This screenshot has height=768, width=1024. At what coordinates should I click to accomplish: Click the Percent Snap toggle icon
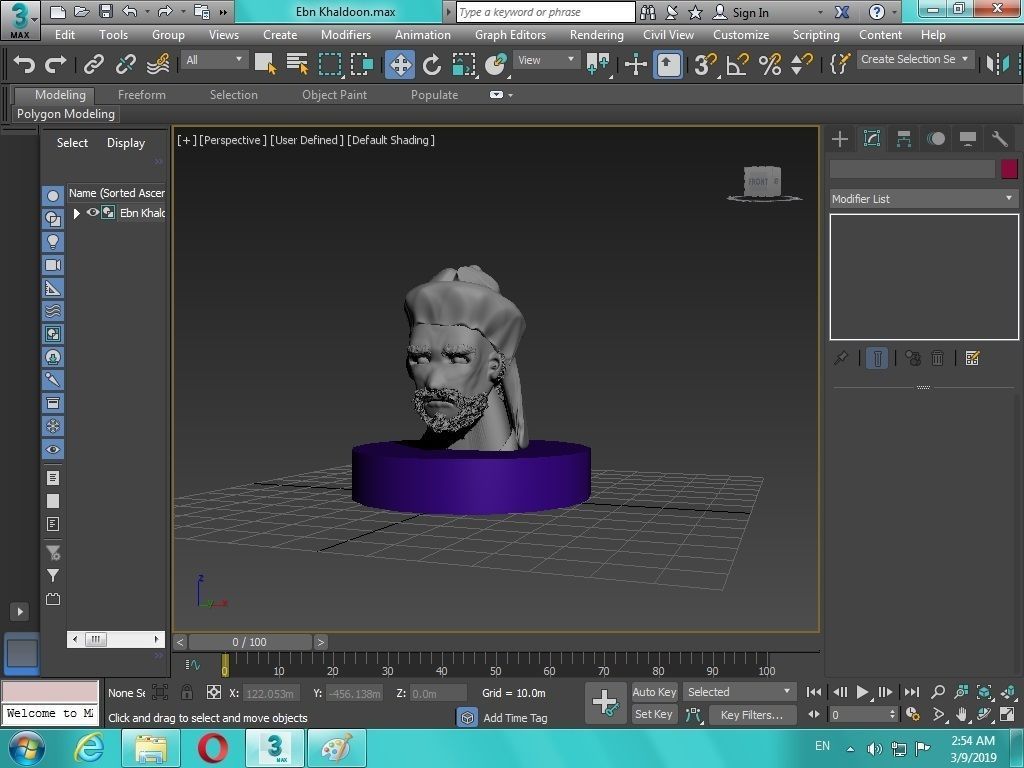point(769,65)
